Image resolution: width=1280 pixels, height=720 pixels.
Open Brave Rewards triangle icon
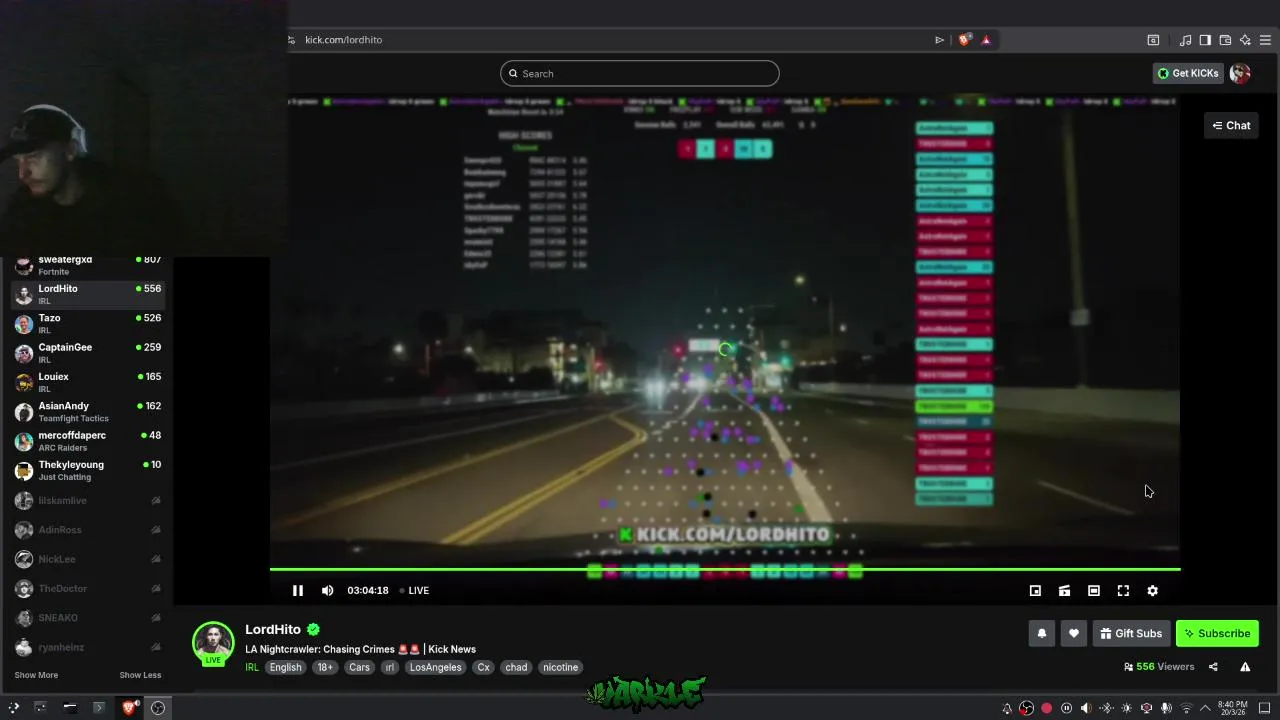pyautogui.click(x=986, y=40)
